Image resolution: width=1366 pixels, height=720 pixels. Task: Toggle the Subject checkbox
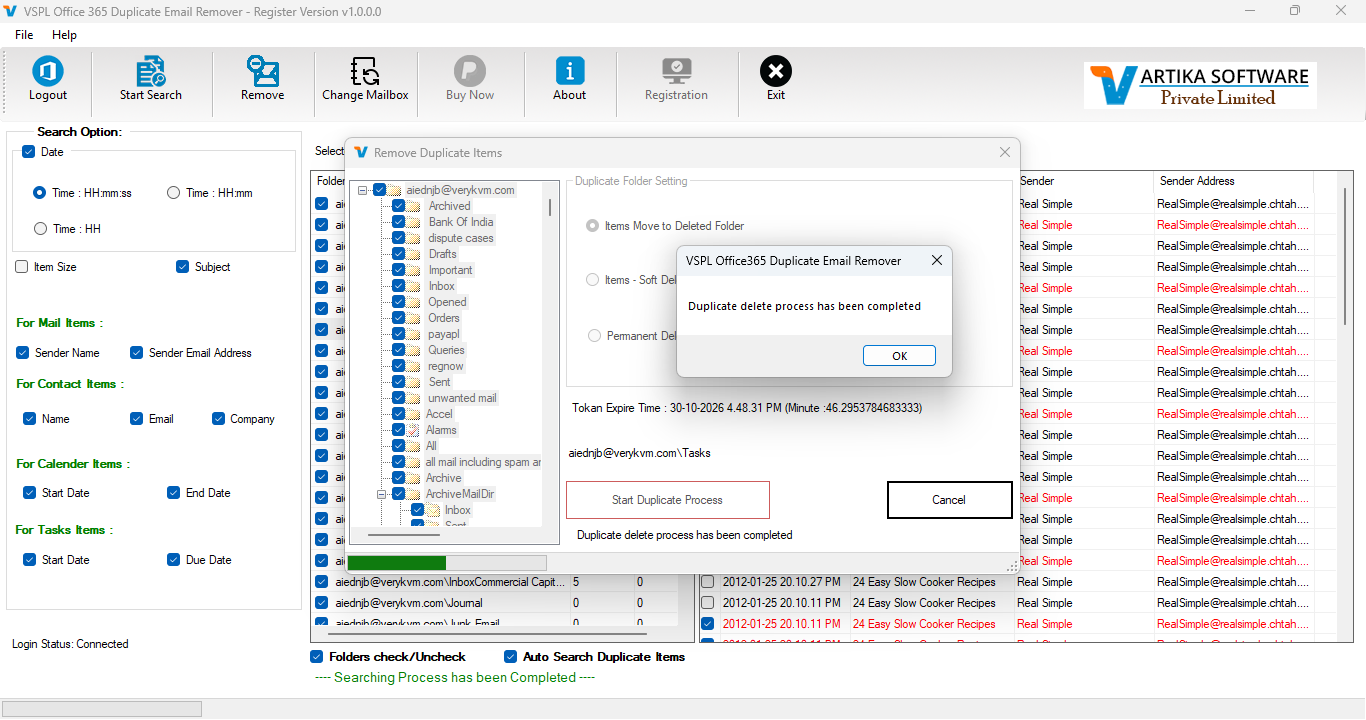click(x=183, y=267)
